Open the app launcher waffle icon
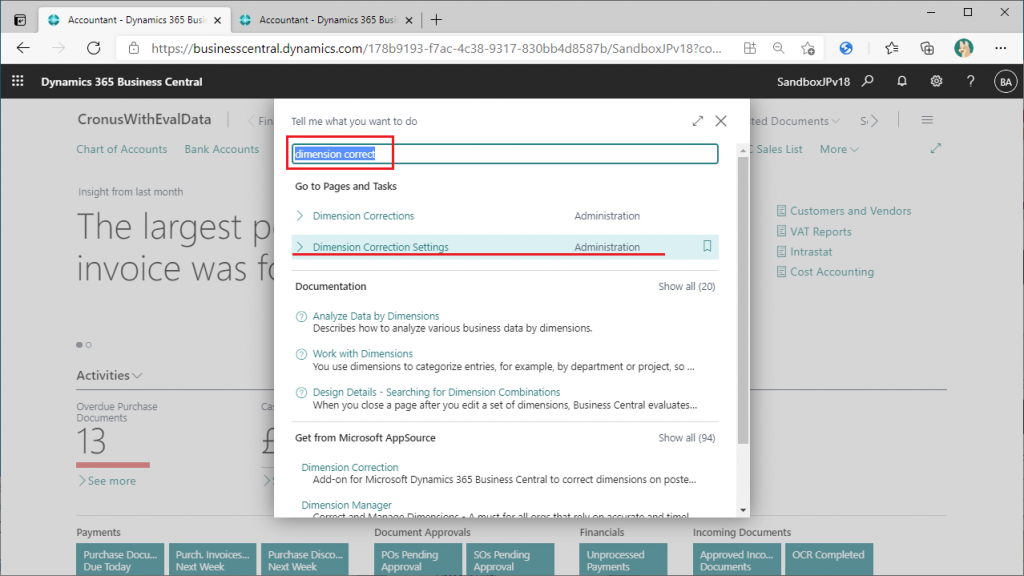This screenshot has height=576, width=1024. pos(18,81)
